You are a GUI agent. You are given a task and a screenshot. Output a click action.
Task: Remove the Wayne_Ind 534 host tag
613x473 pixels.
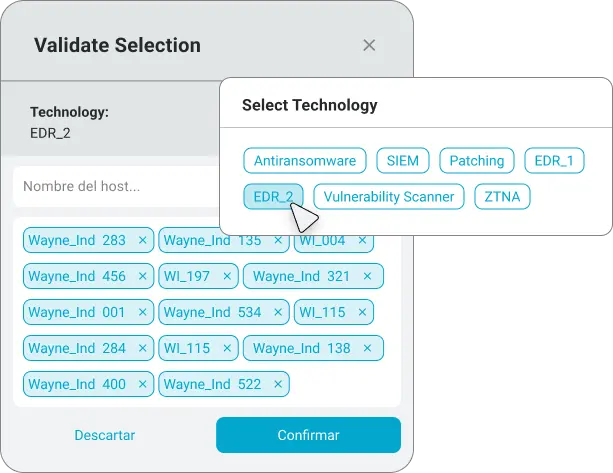tap(278, 312)
